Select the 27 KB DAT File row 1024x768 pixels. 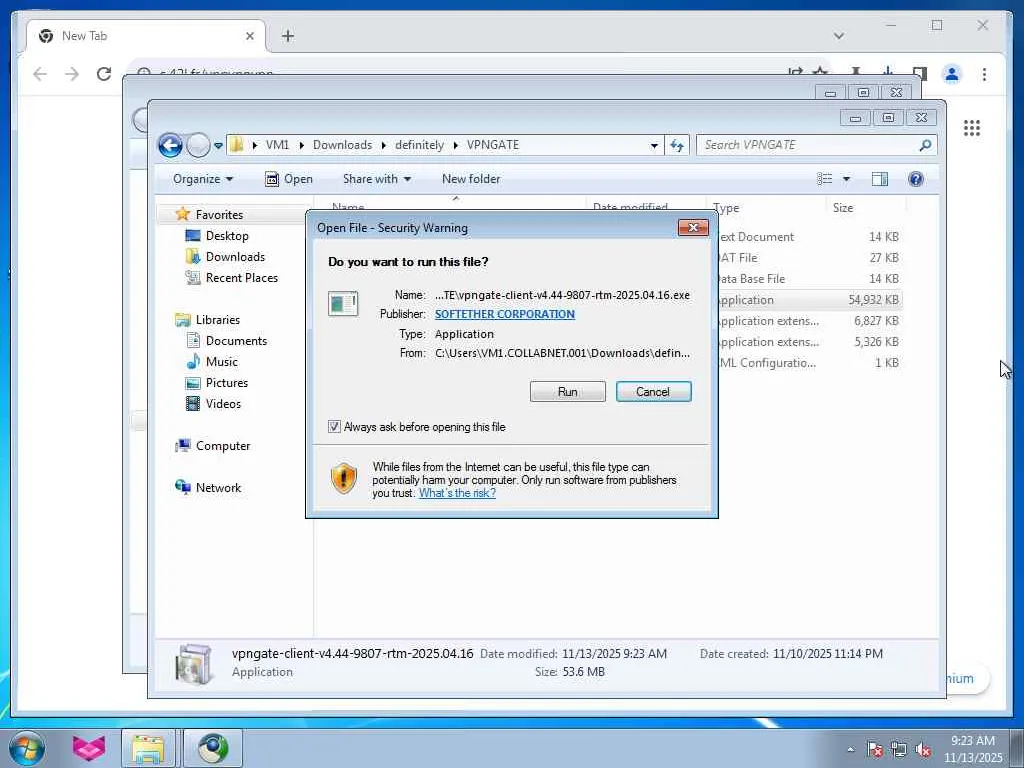pyautogui.click(x=810, y=258)
